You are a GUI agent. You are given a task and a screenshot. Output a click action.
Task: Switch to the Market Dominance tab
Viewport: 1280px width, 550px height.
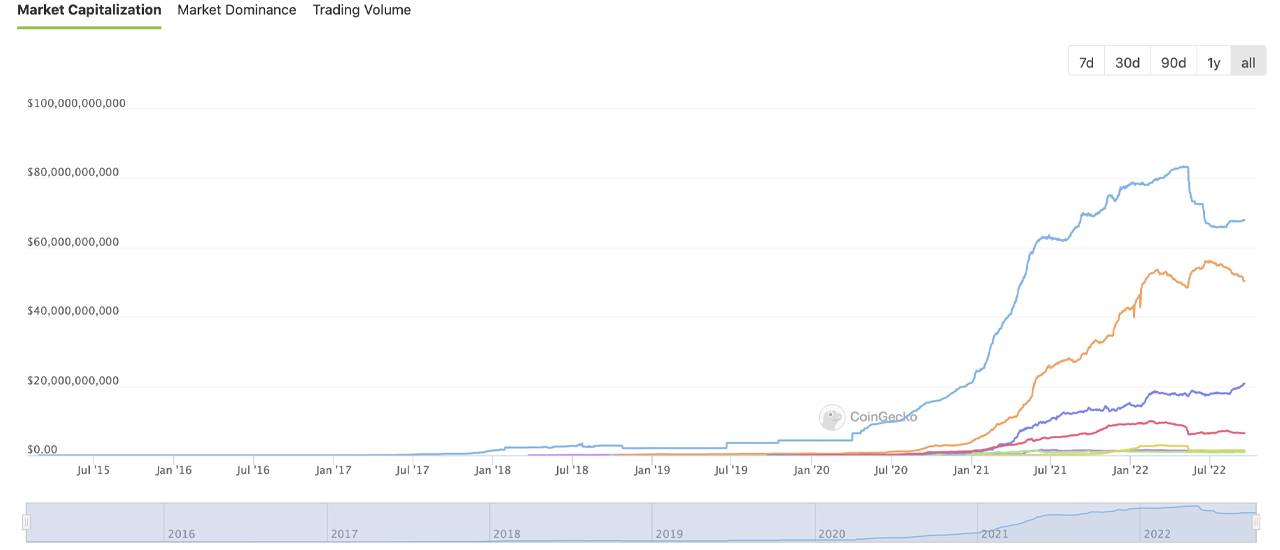tap(236, 10)
